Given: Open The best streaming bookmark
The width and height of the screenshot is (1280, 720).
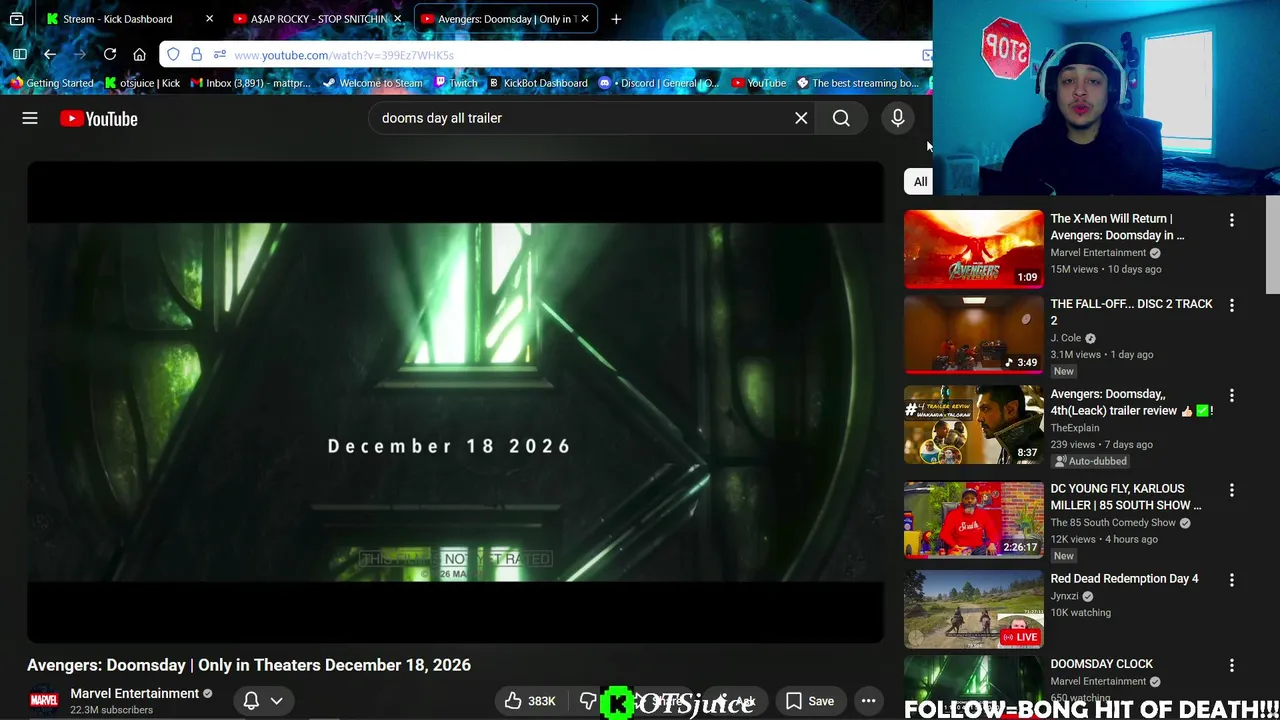Looking at the screenshot, I should [x=856, y=83].
